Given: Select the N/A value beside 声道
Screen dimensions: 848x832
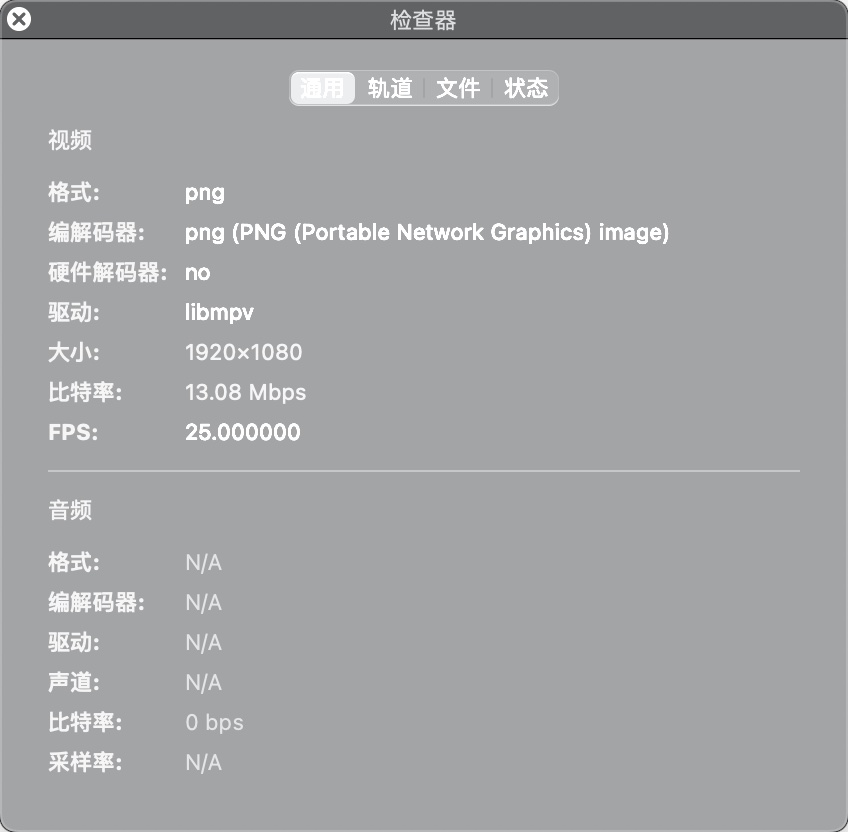Looking at the screenshot, I should (x=203, y=683).
